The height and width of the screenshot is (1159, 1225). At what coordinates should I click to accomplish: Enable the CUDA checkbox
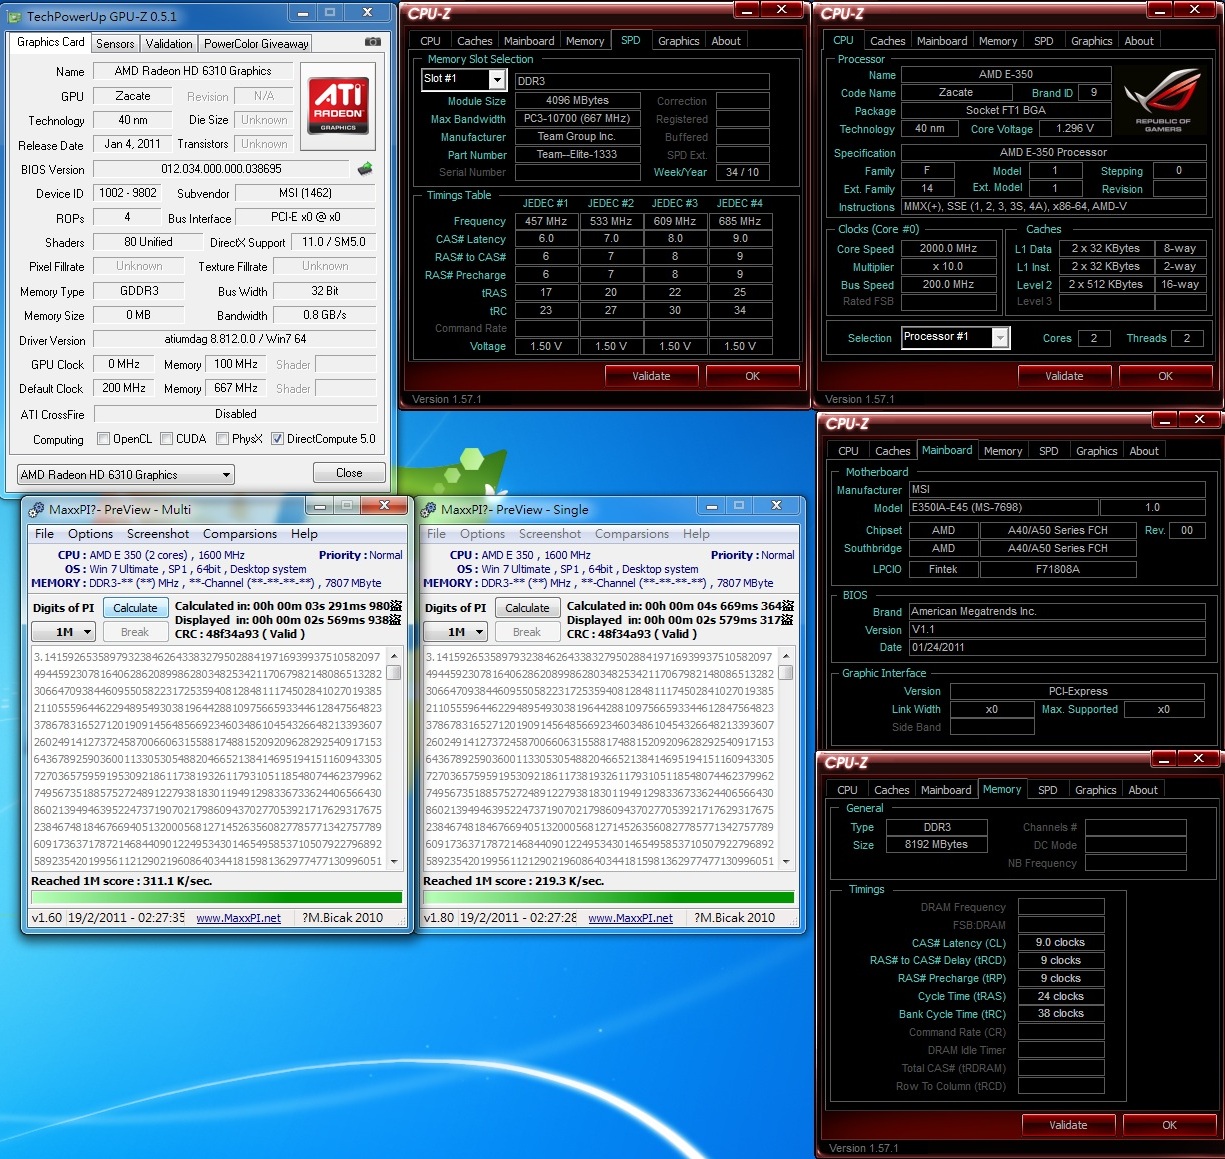pos(166,439)
